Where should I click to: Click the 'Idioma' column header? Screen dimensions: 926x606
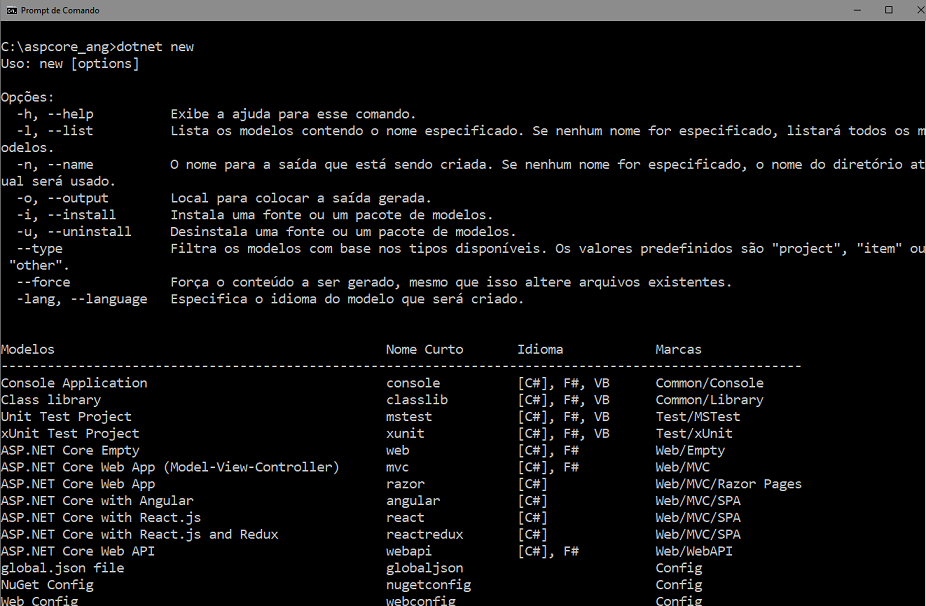pos(540,350)
